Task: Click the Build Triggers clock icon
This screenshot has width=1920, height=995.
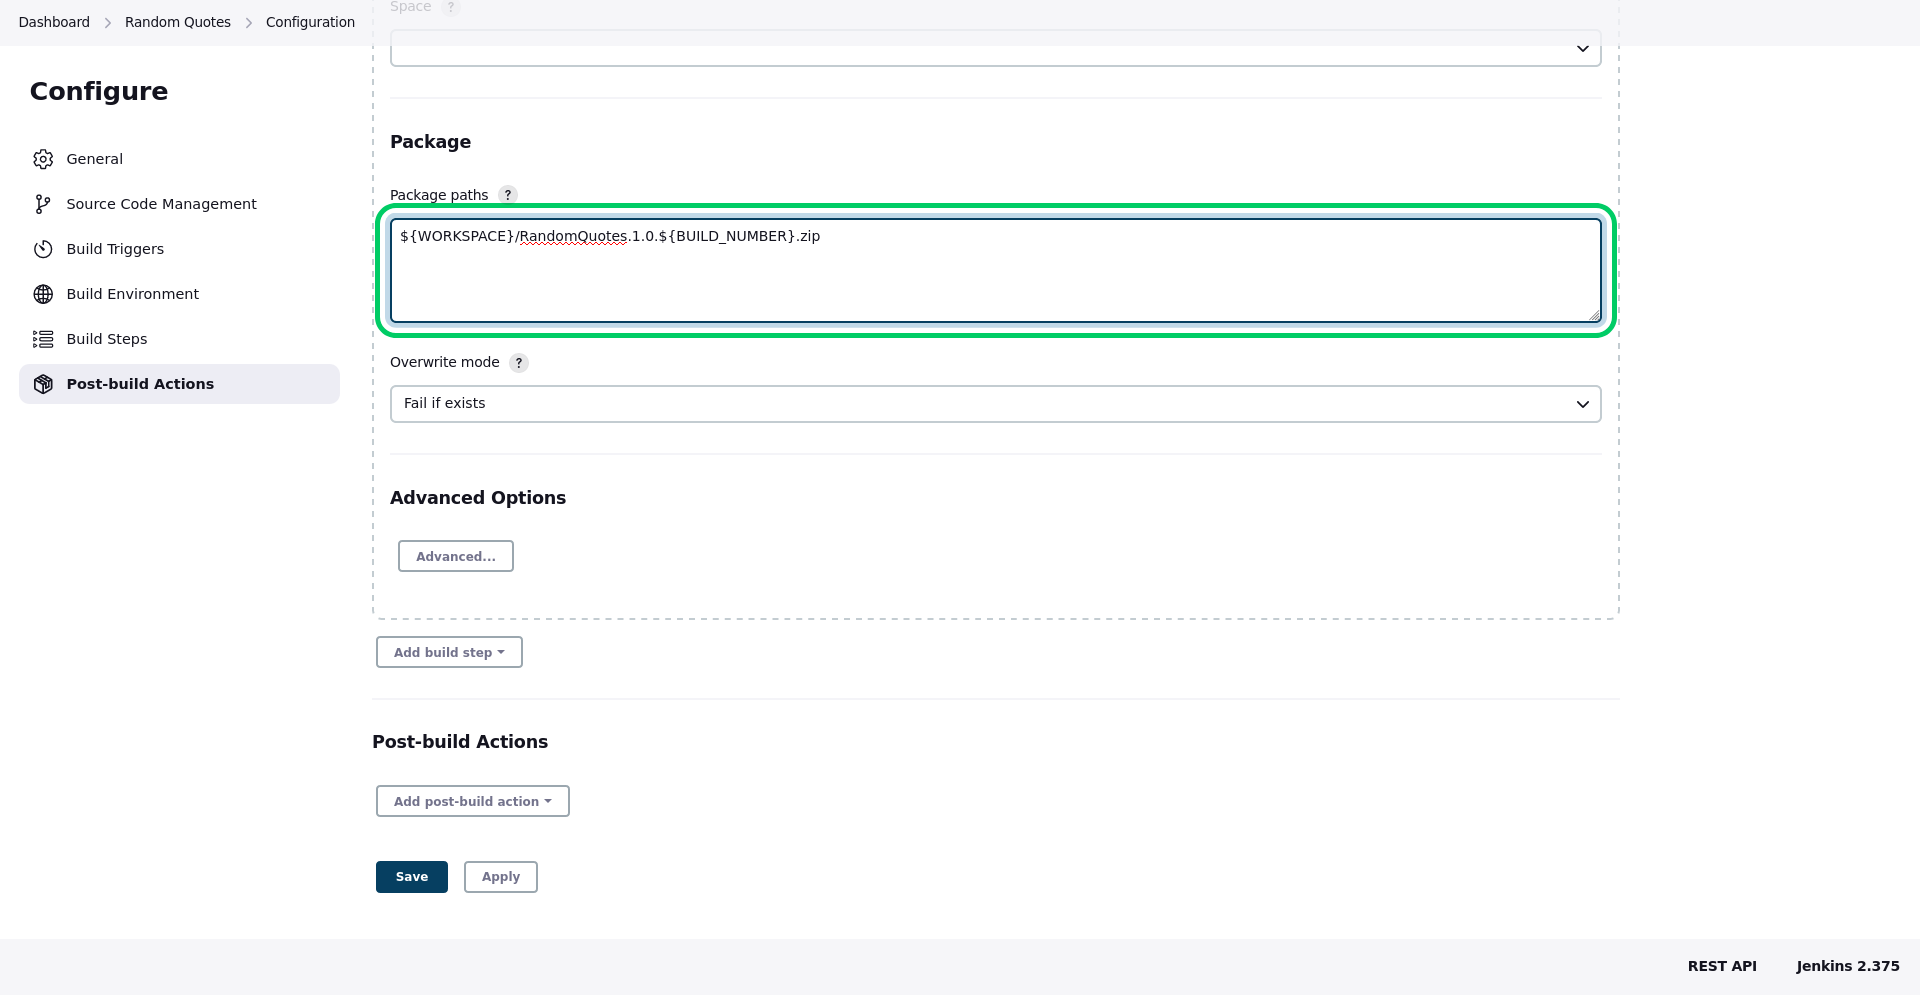Action: (43, 249)
